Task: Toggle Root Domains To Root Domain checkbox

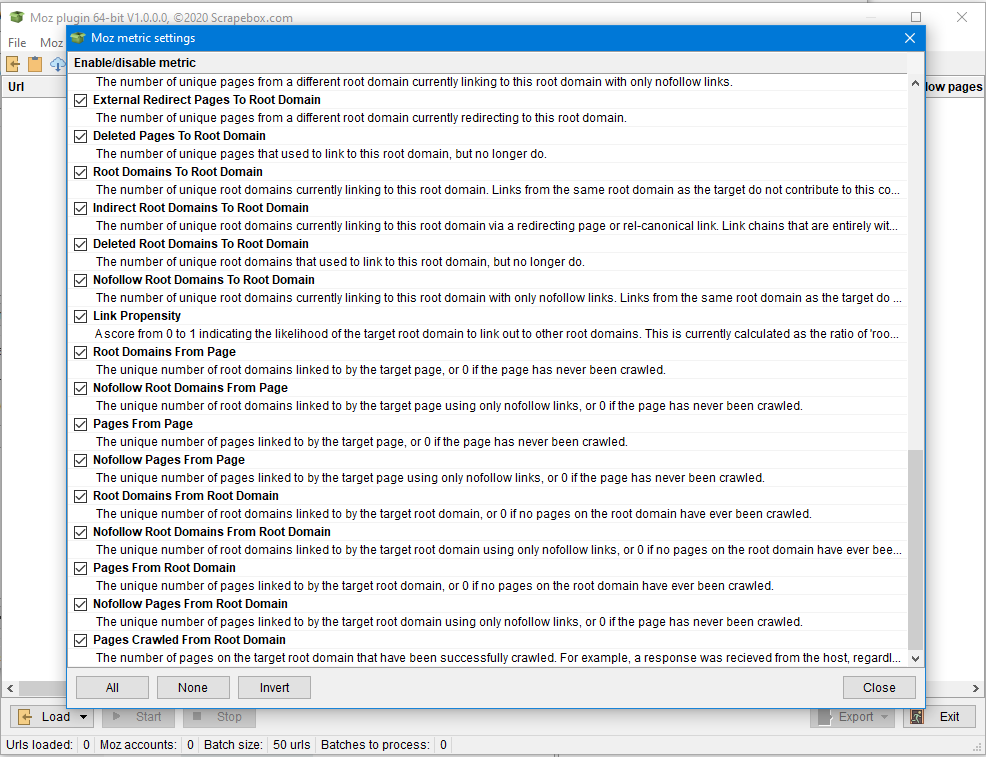Action: [80, 172]
